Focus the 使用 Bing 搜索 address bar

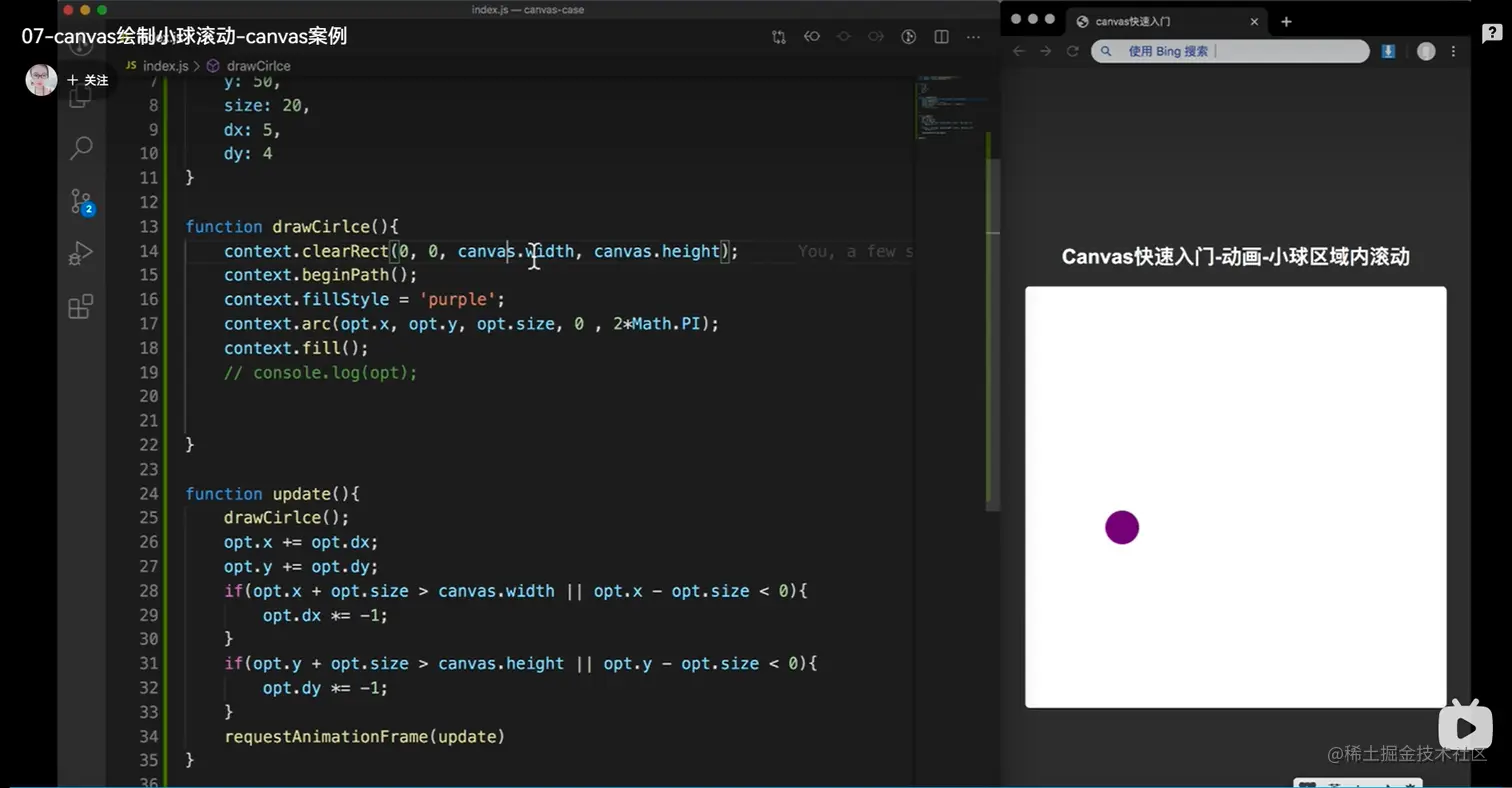1230,51
